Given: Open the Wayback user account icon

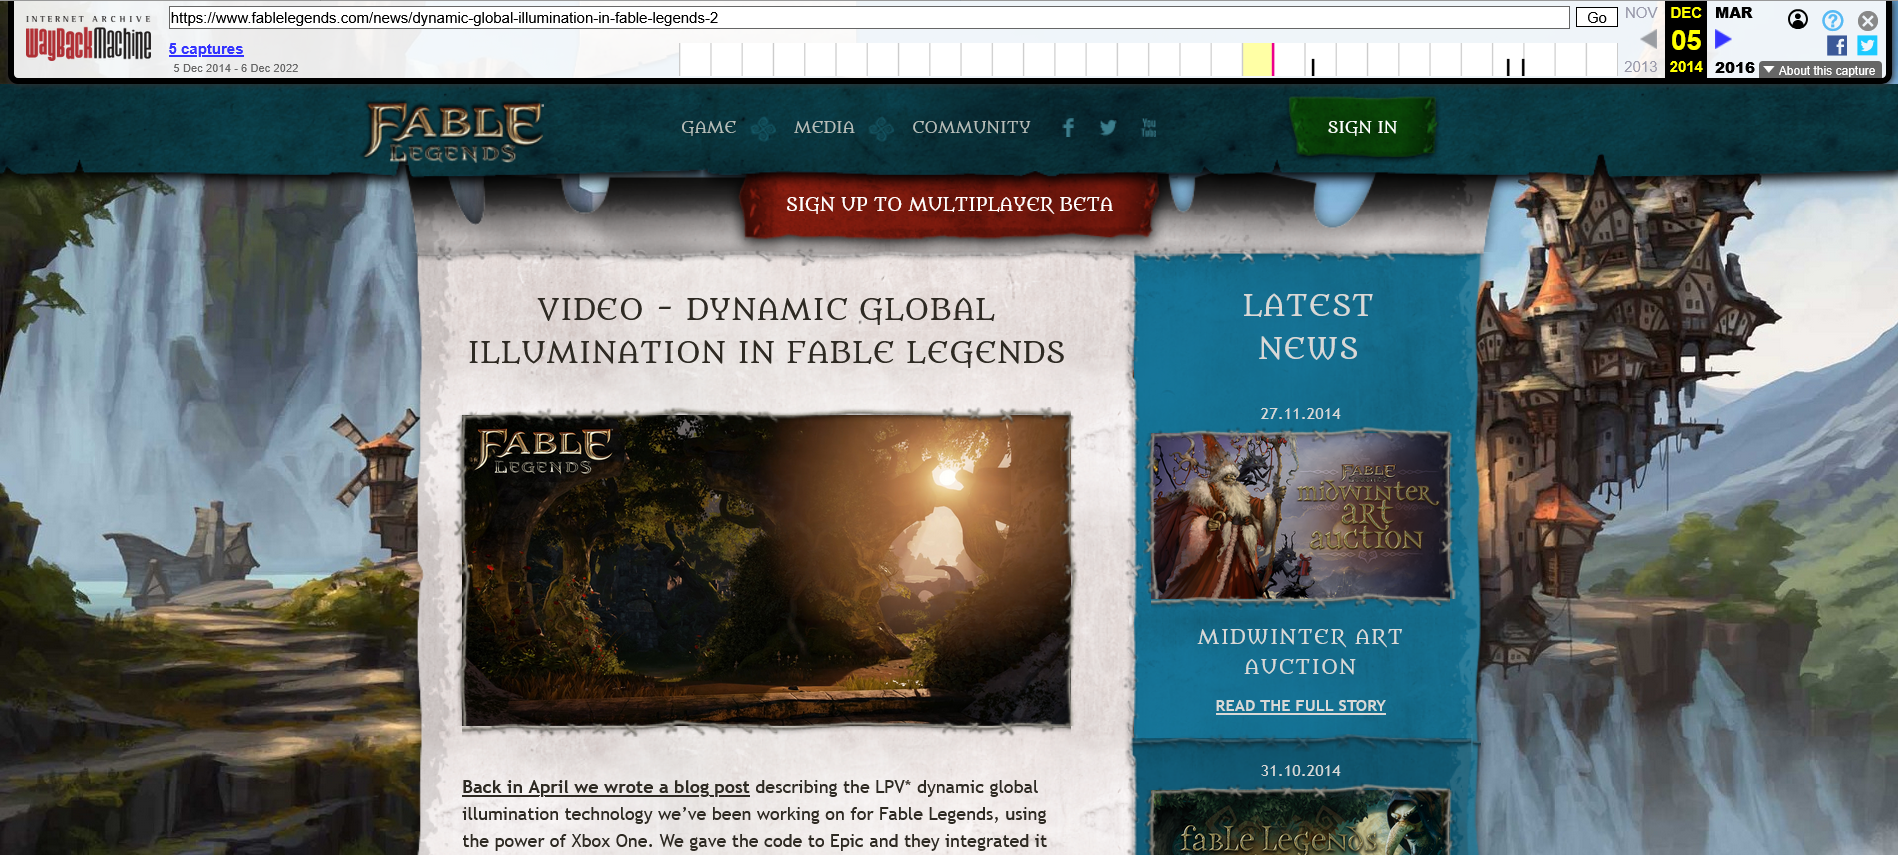Looking at the screenshot, I should pos(1798,19).
